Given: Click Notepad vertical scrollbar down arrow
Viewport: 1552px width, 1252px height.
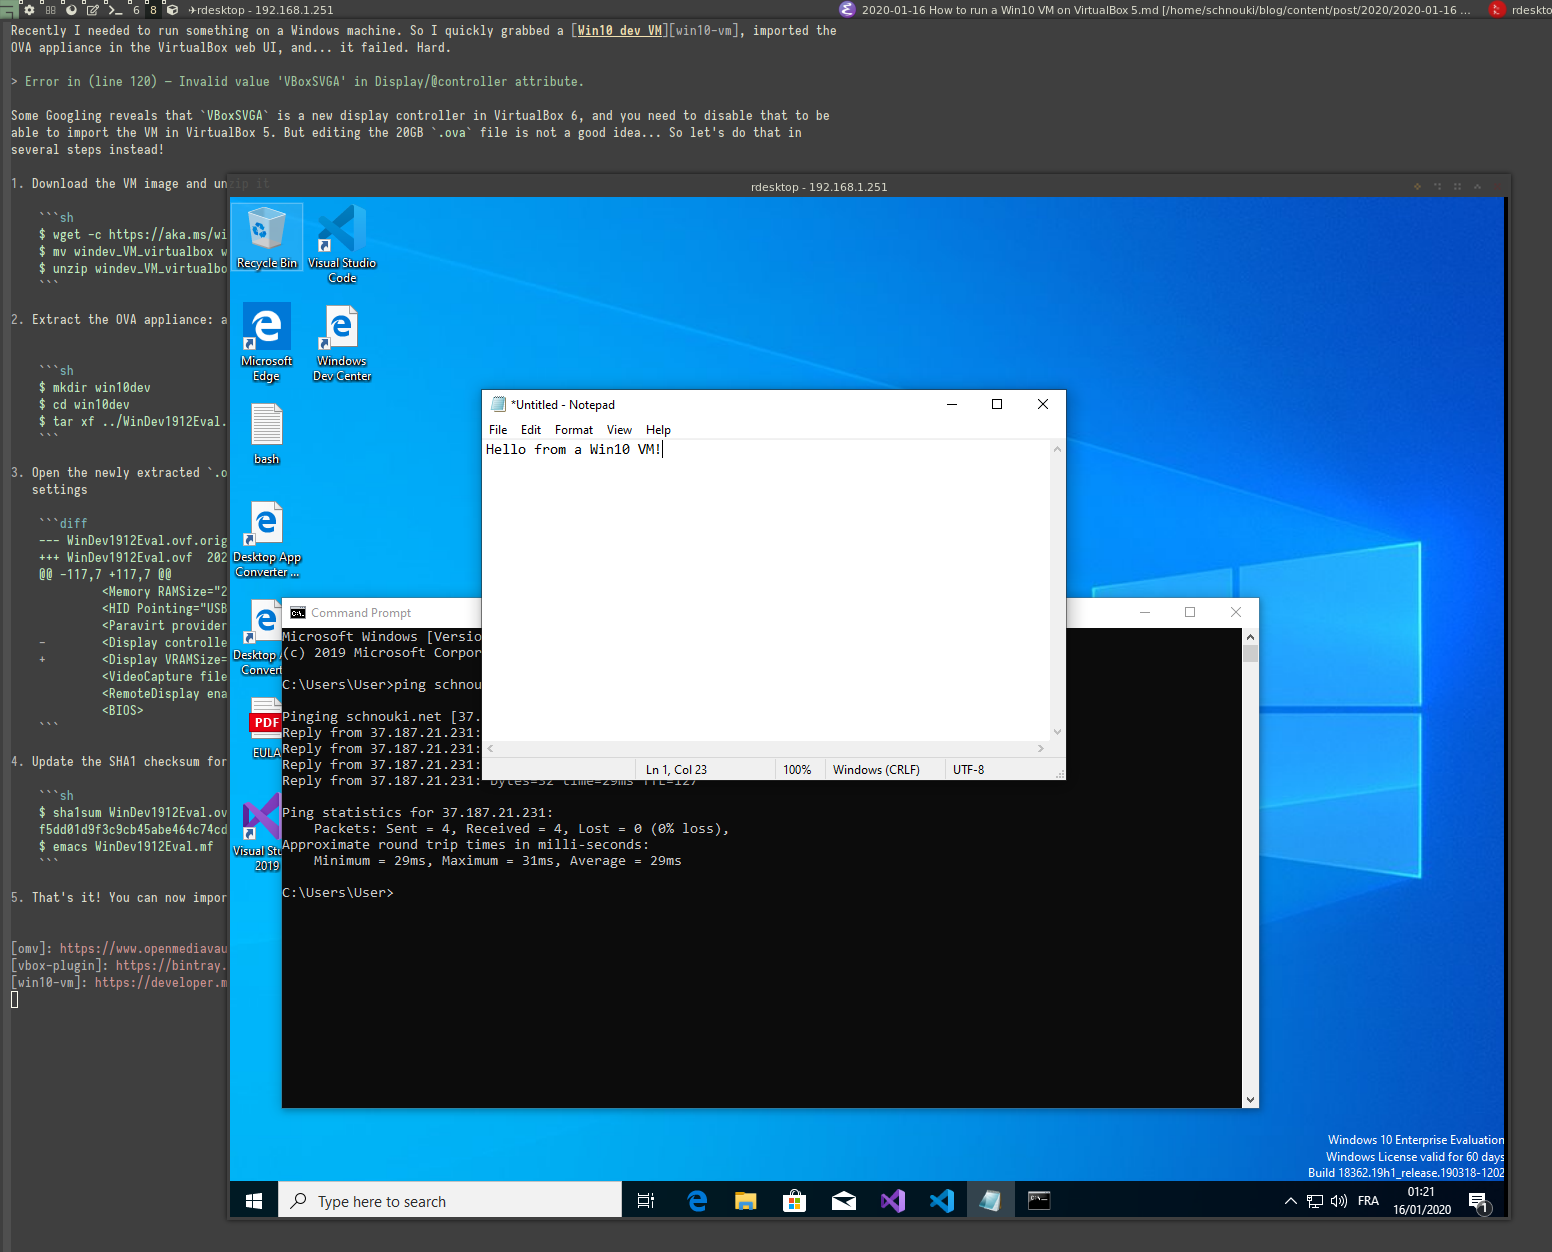Looking at the screenshot, I should point(1057,732).
